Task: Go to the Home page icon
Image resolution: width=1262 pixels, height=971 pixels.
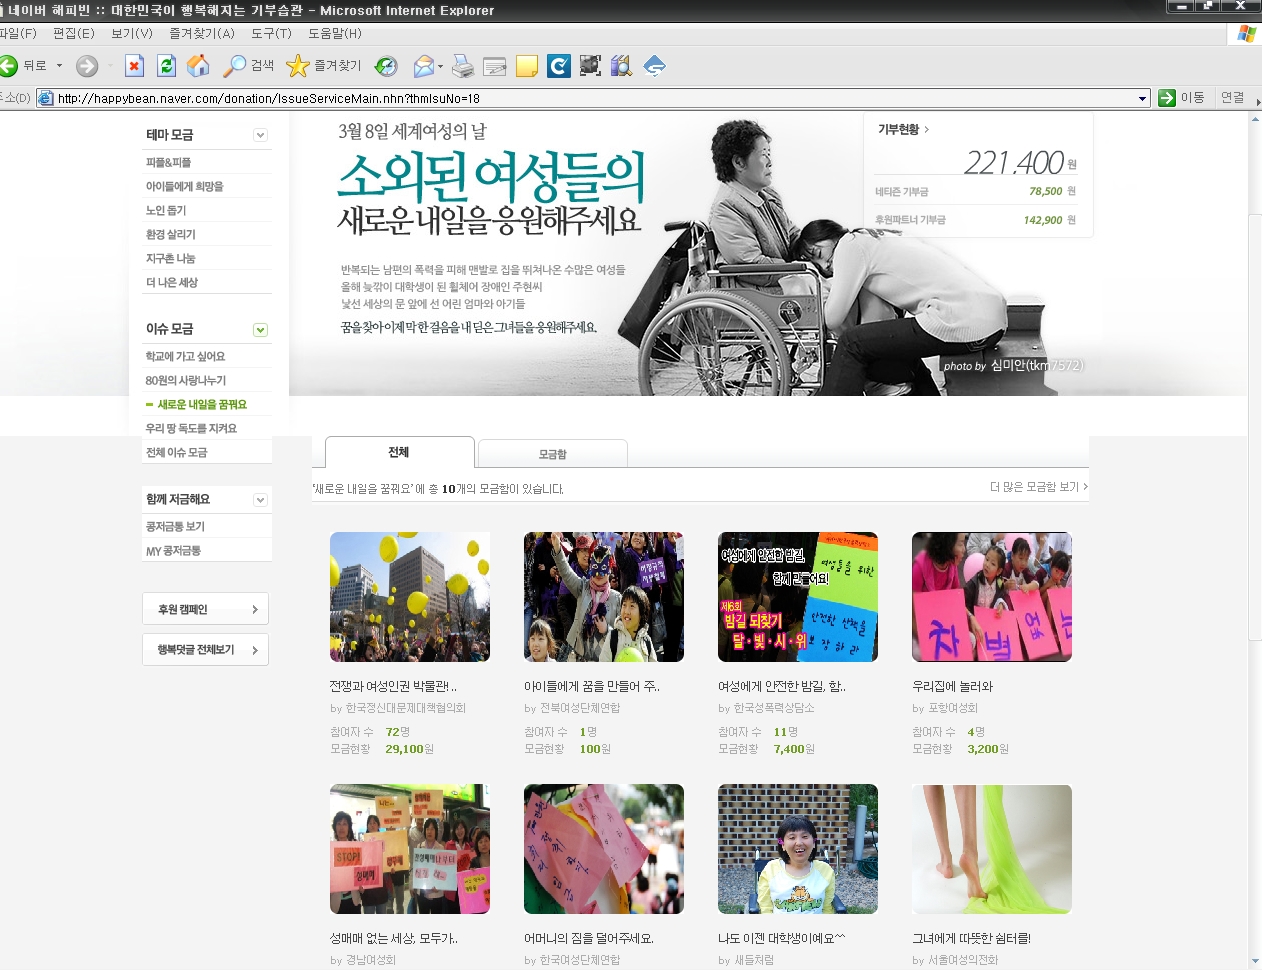Action: [x=198, y=66]
